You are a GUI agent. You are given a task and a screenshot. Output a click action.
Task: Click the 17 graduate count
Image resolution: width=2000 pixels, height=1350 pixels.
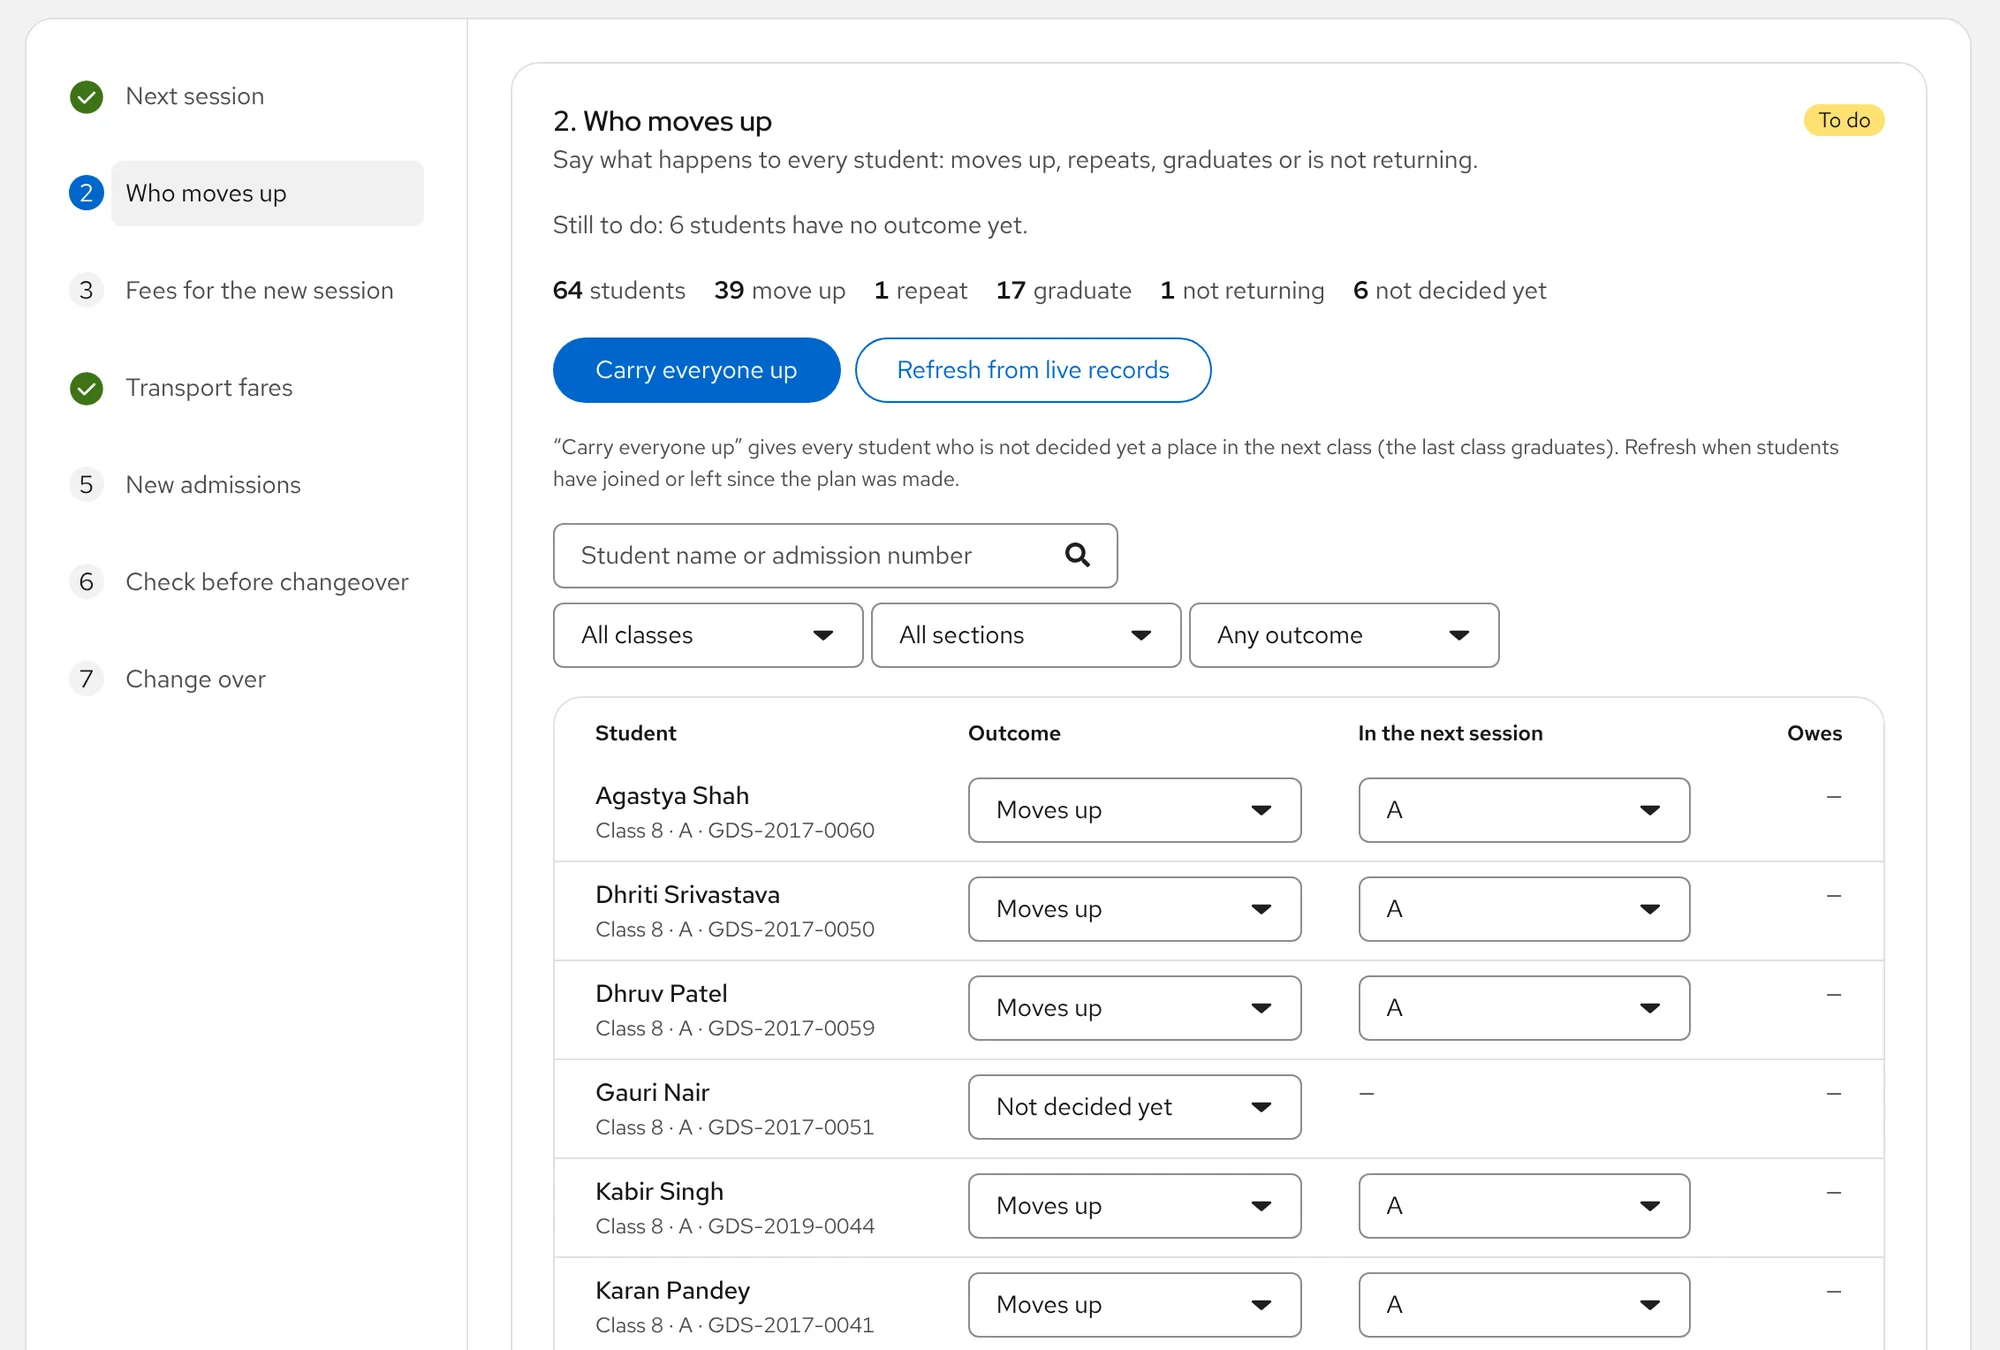point(1063,290)
